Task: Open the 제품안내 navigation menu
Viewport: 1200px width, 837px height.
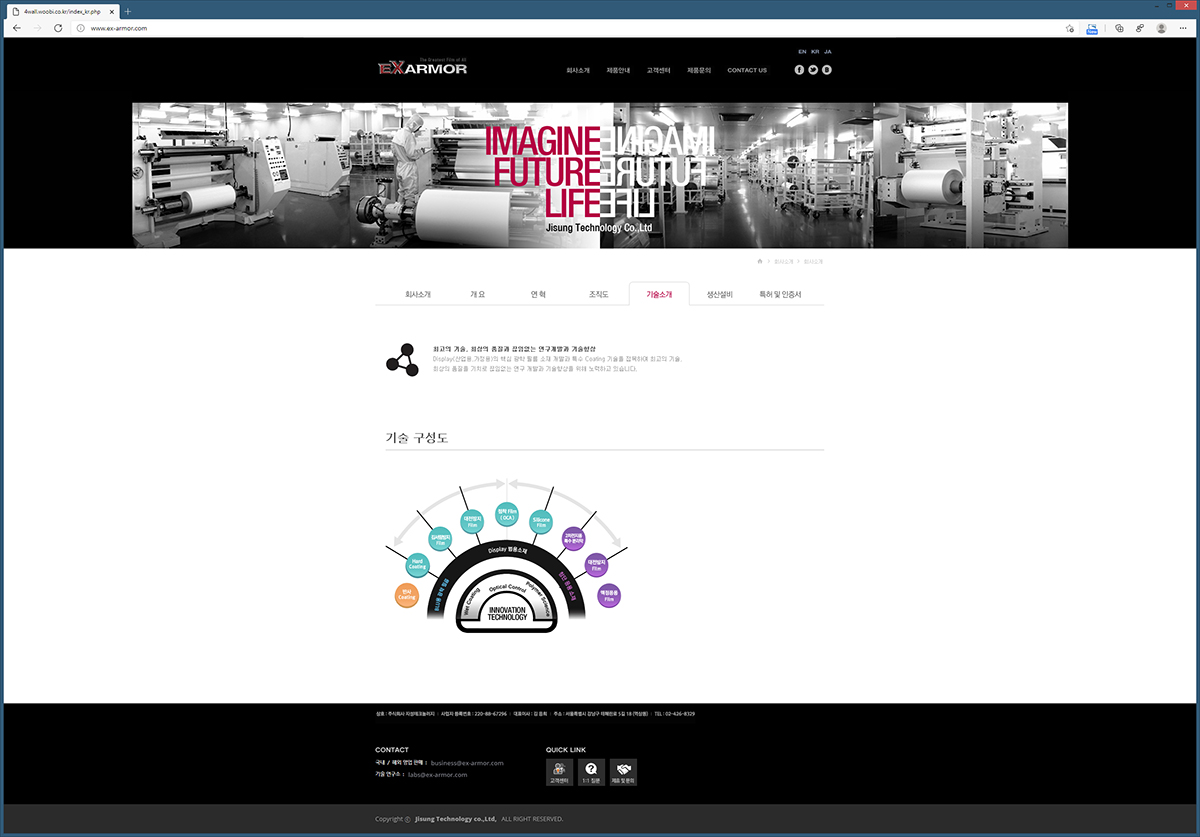Action: click(x=618, y=70)
